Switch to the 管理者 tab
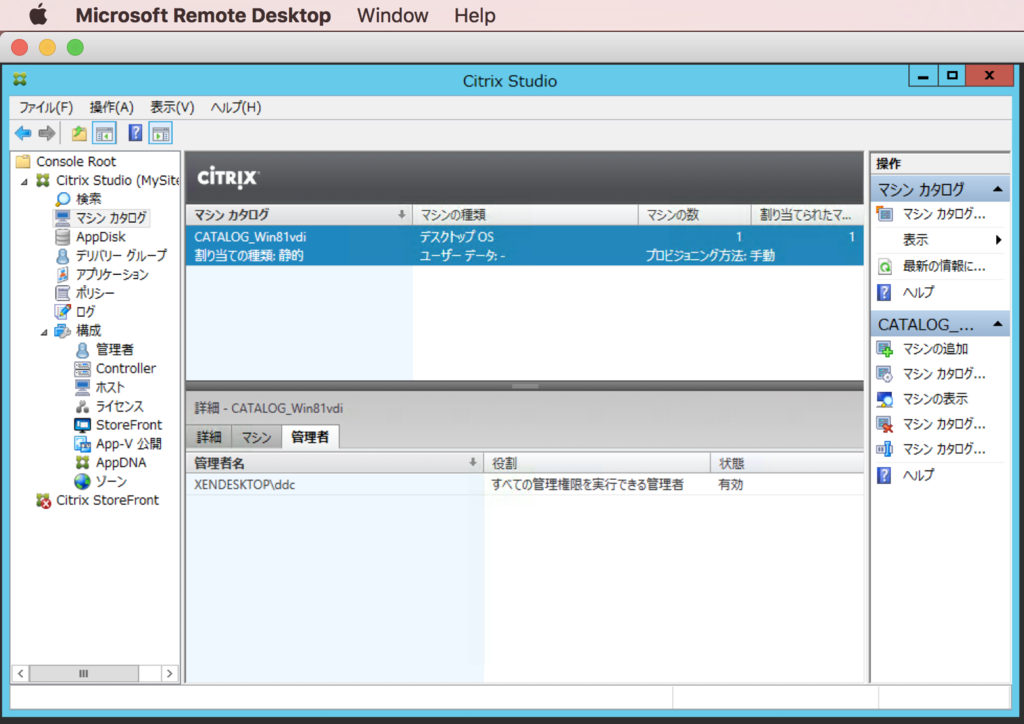Viewport: 1024px width, 724px height. [x=310, y=437]
